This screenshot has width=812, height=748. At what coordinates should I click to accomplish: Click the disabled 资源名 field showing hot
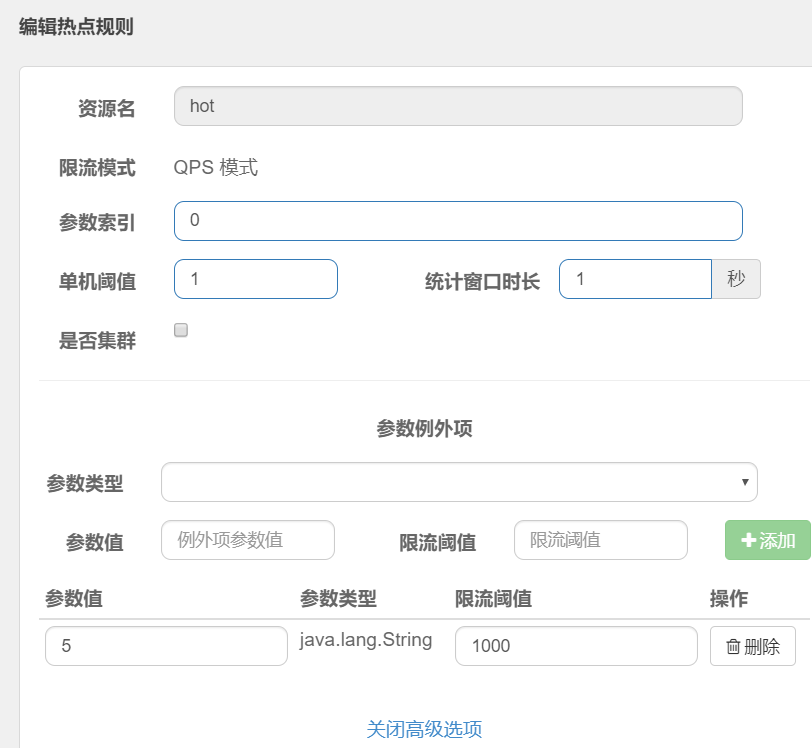click(x=458, y=106)
